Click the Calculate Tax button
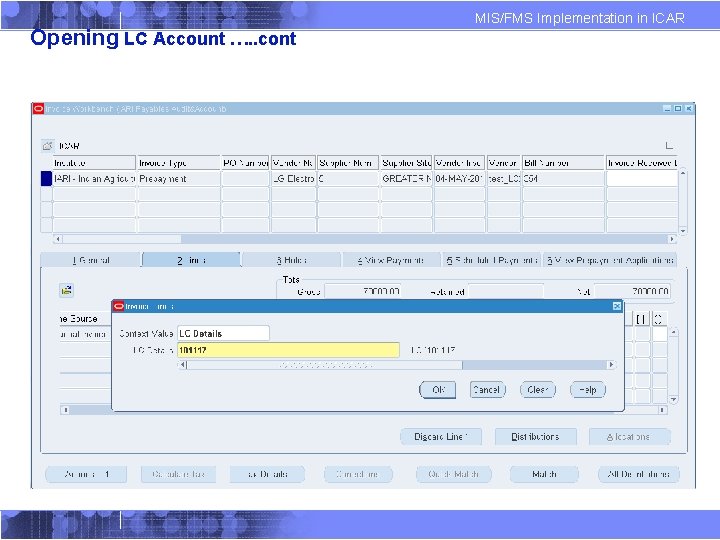Screen dimensions: 720x540 point(178,474)
